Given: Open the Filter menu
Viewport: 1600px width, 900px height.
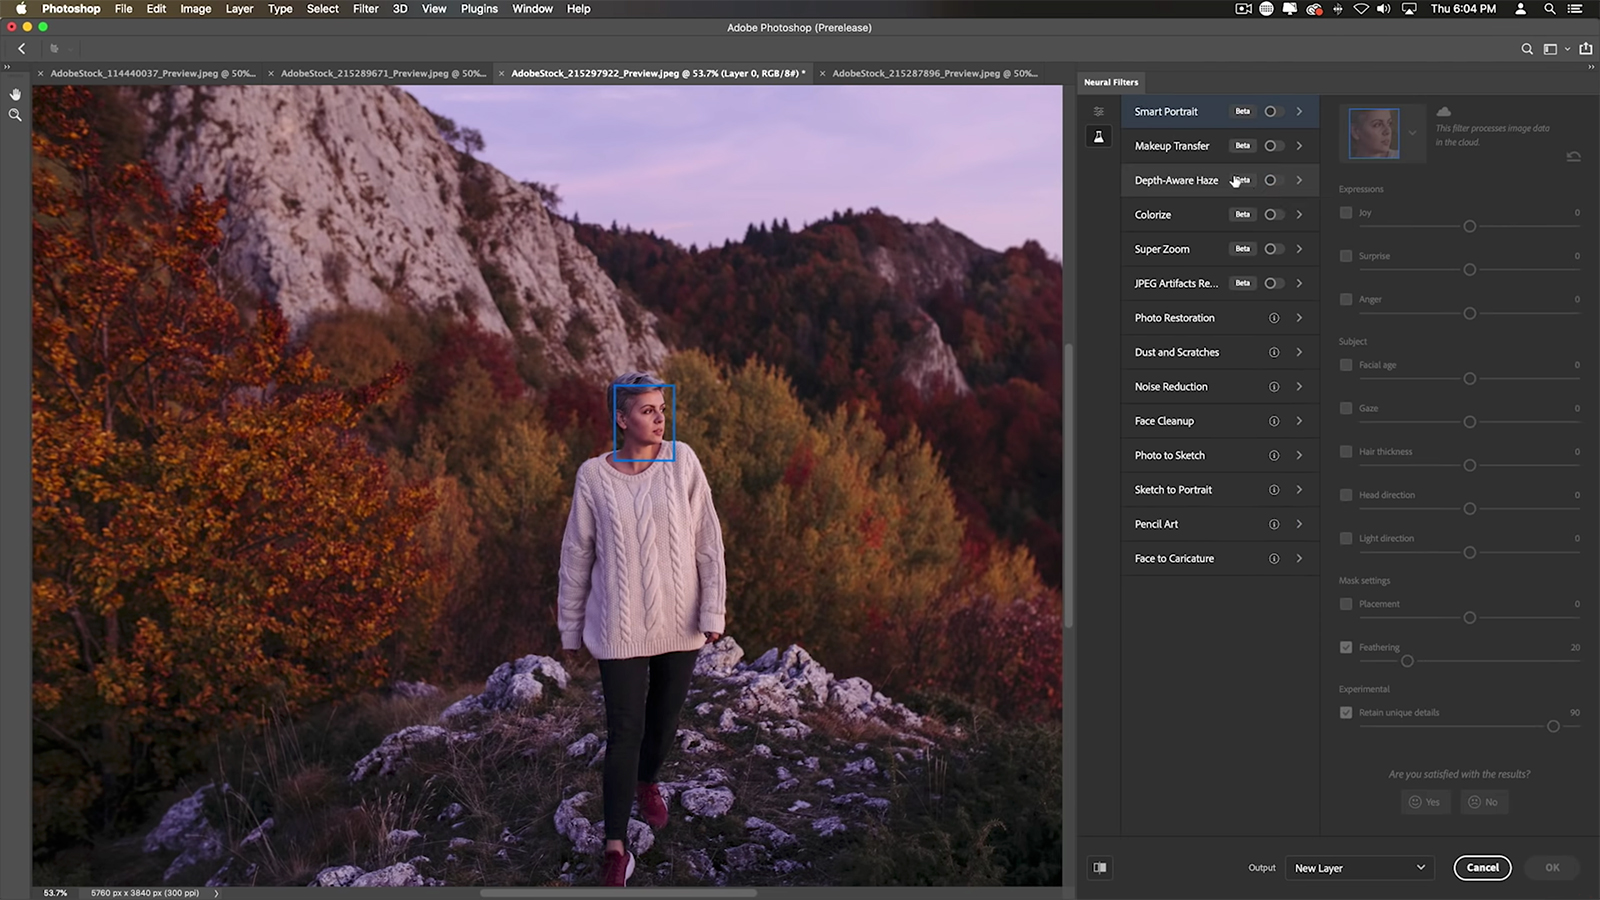Looking at the screenshot, I should click(365, 9).
